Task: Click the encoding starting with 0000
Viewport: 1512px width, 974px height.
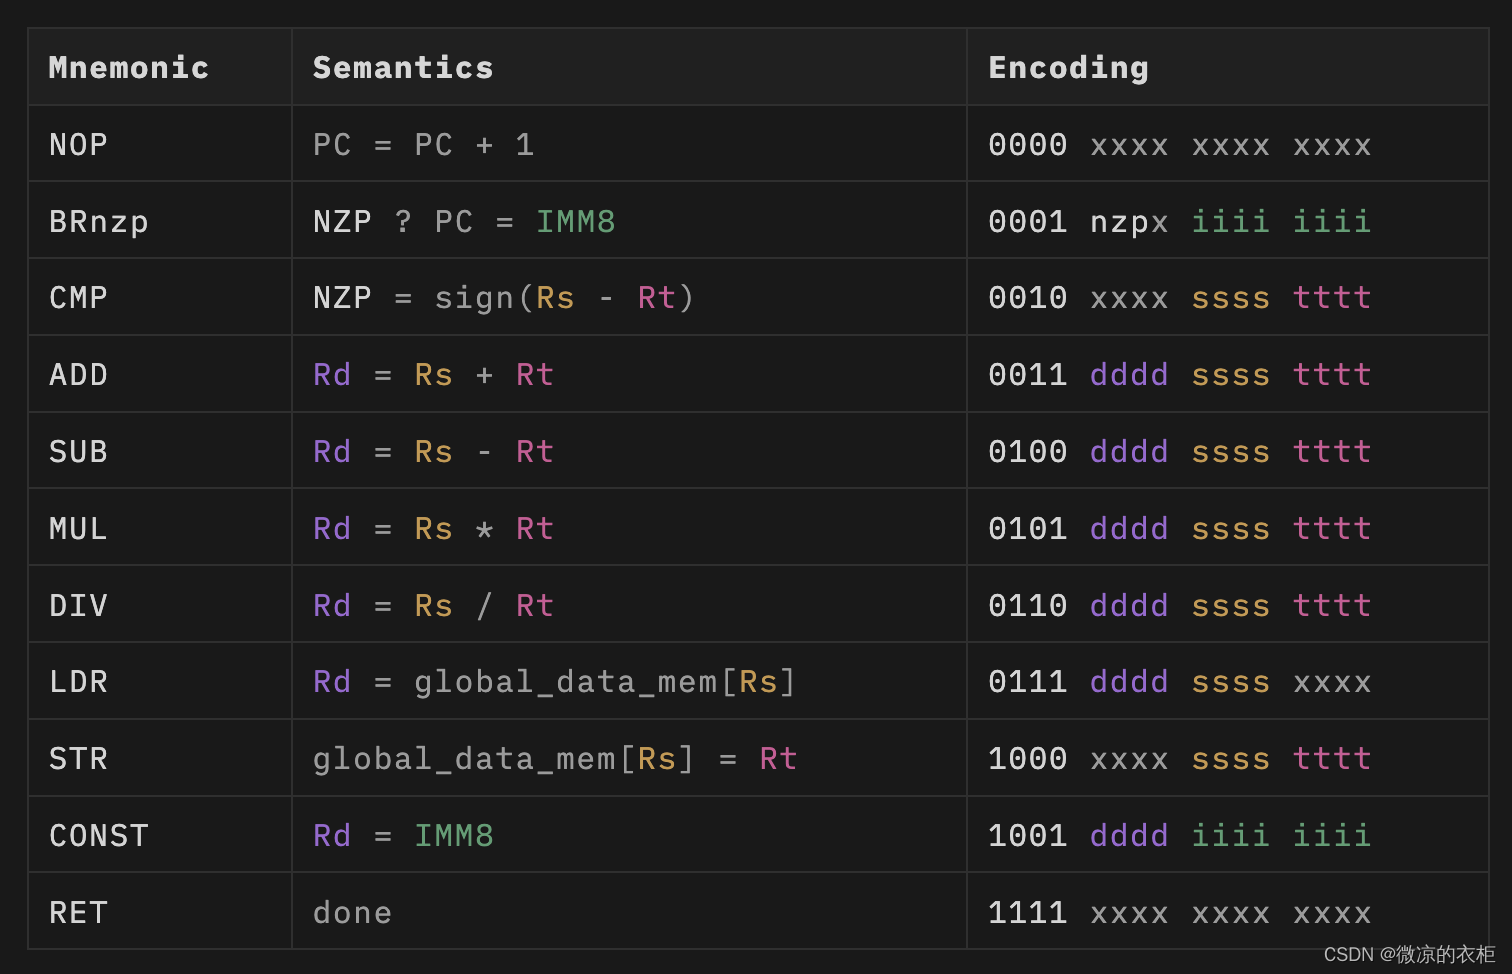Action: tap(1179, 145)
